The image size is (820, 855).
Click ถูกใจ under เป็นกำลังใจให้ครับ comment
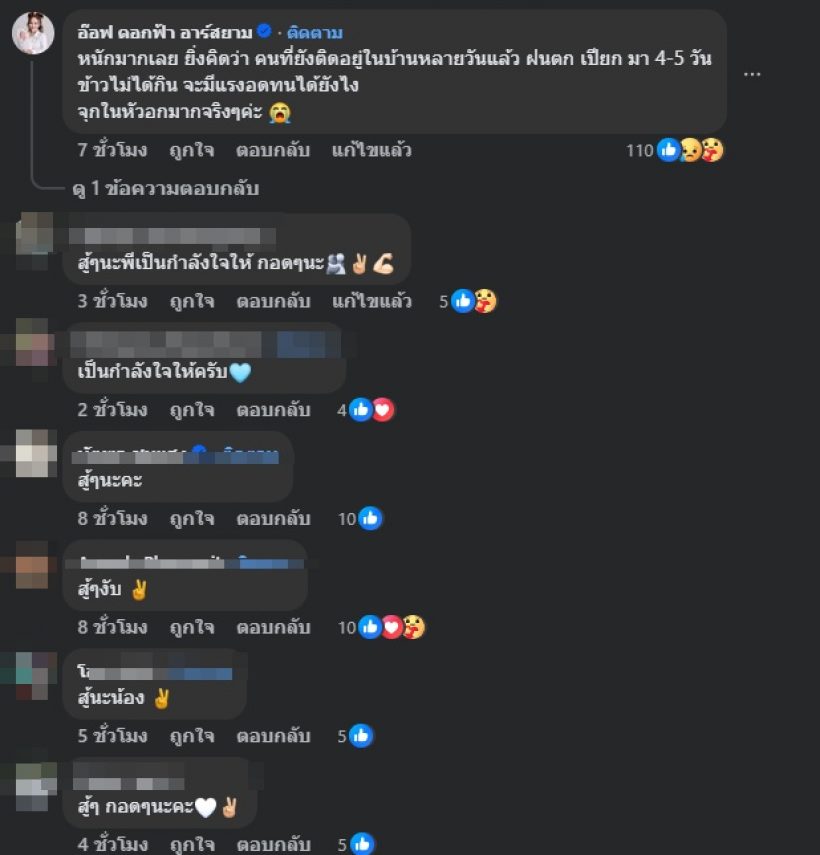tap(192, 410)
